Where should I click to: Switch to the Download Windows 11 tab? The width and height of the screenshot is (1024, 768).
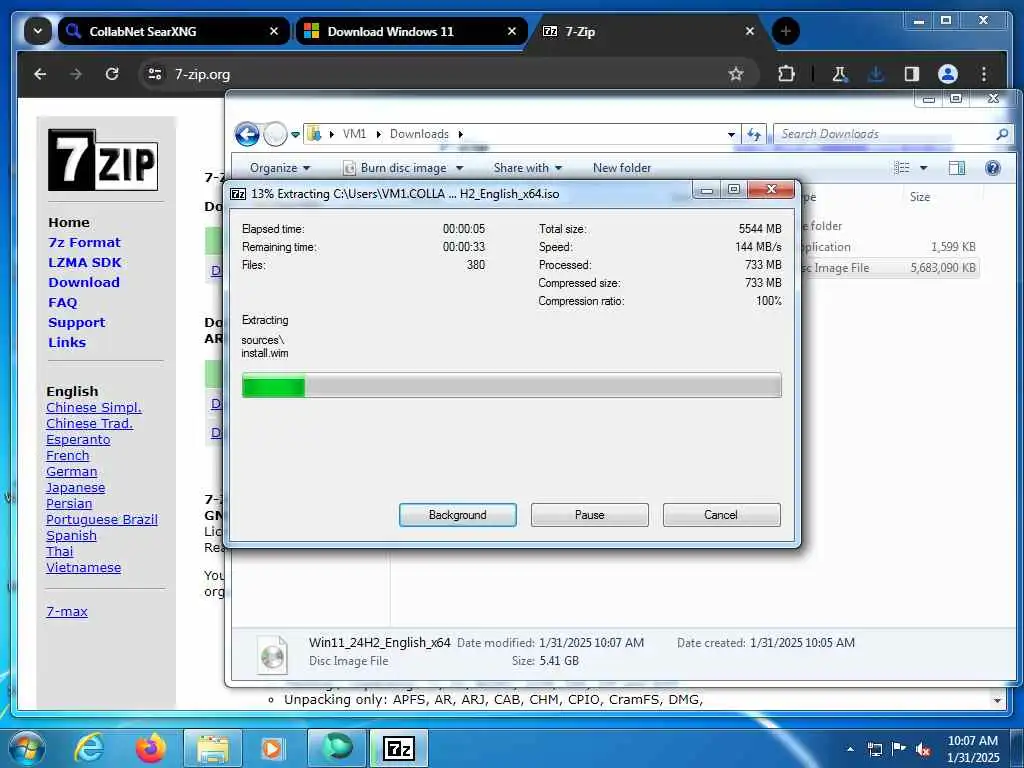point(411,31)
